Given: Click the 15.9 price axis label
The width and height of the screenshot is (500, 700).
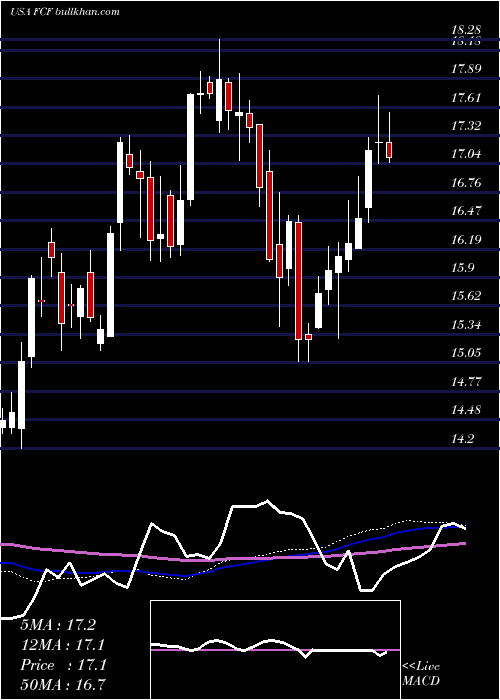Looking at the screenshot, I should pyautogui.click(x=463, y=268).
